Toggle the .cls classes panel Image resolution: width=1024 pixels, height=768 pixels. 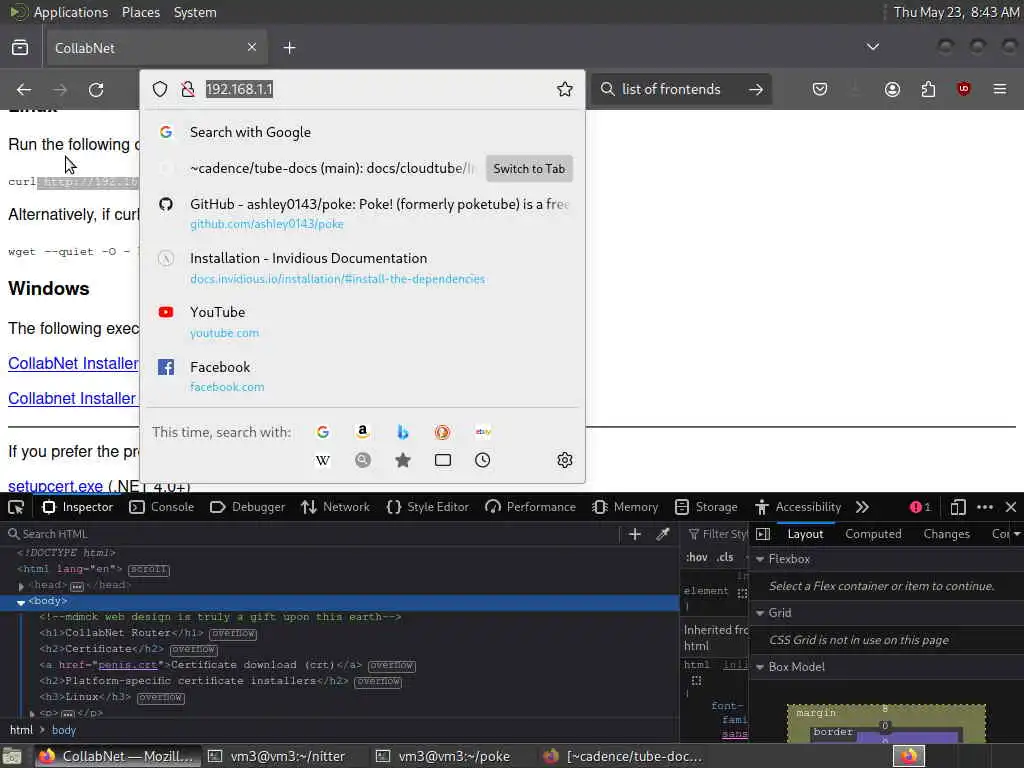click(725, 558)
